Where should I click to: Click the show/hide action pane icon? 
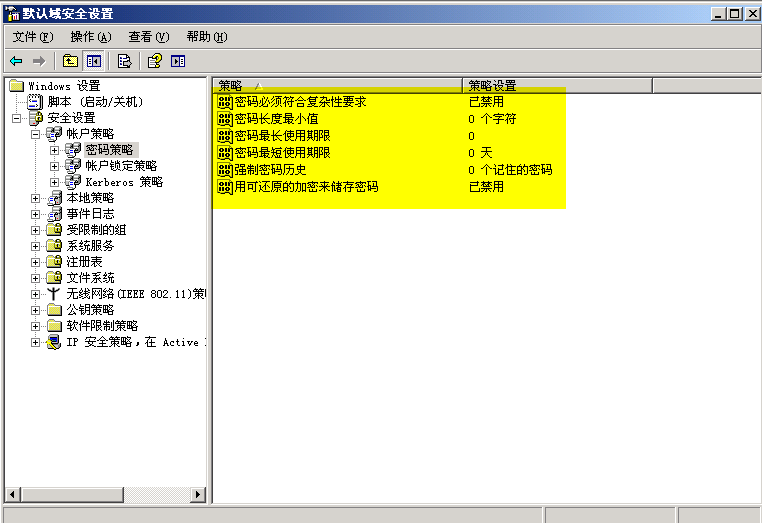click(178, 61)
